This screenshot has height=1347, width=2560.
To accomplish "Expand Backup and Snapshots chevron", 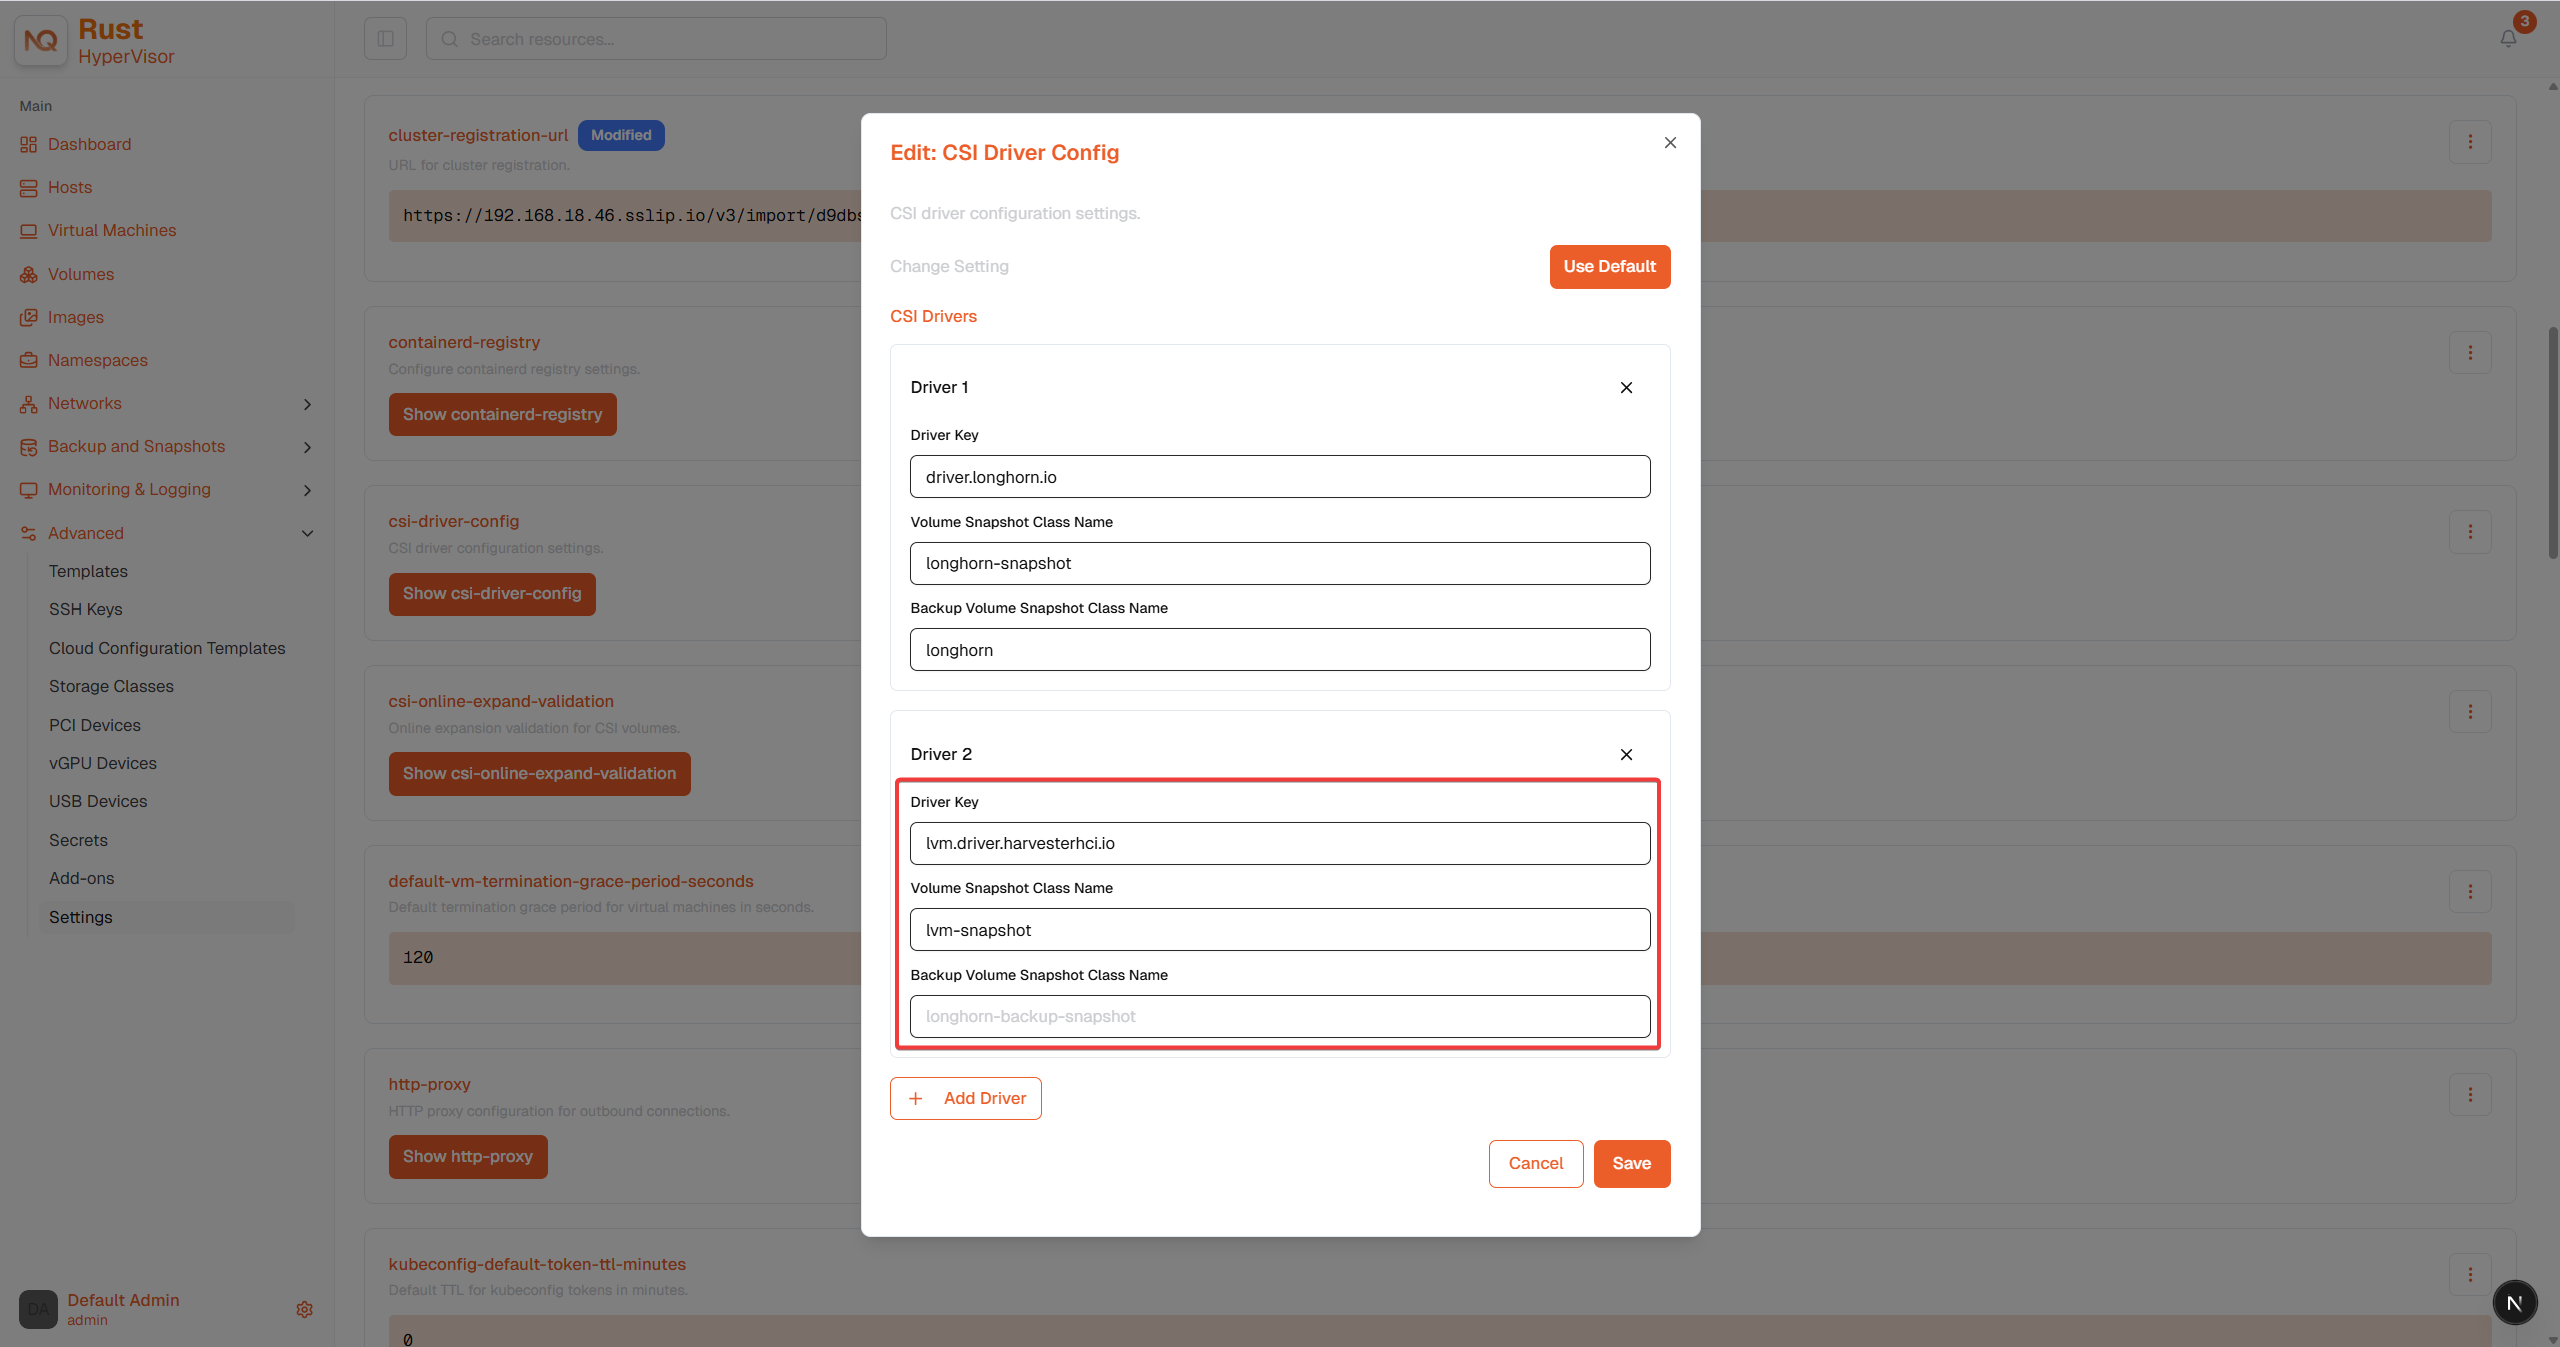I will tap(307, 447).
